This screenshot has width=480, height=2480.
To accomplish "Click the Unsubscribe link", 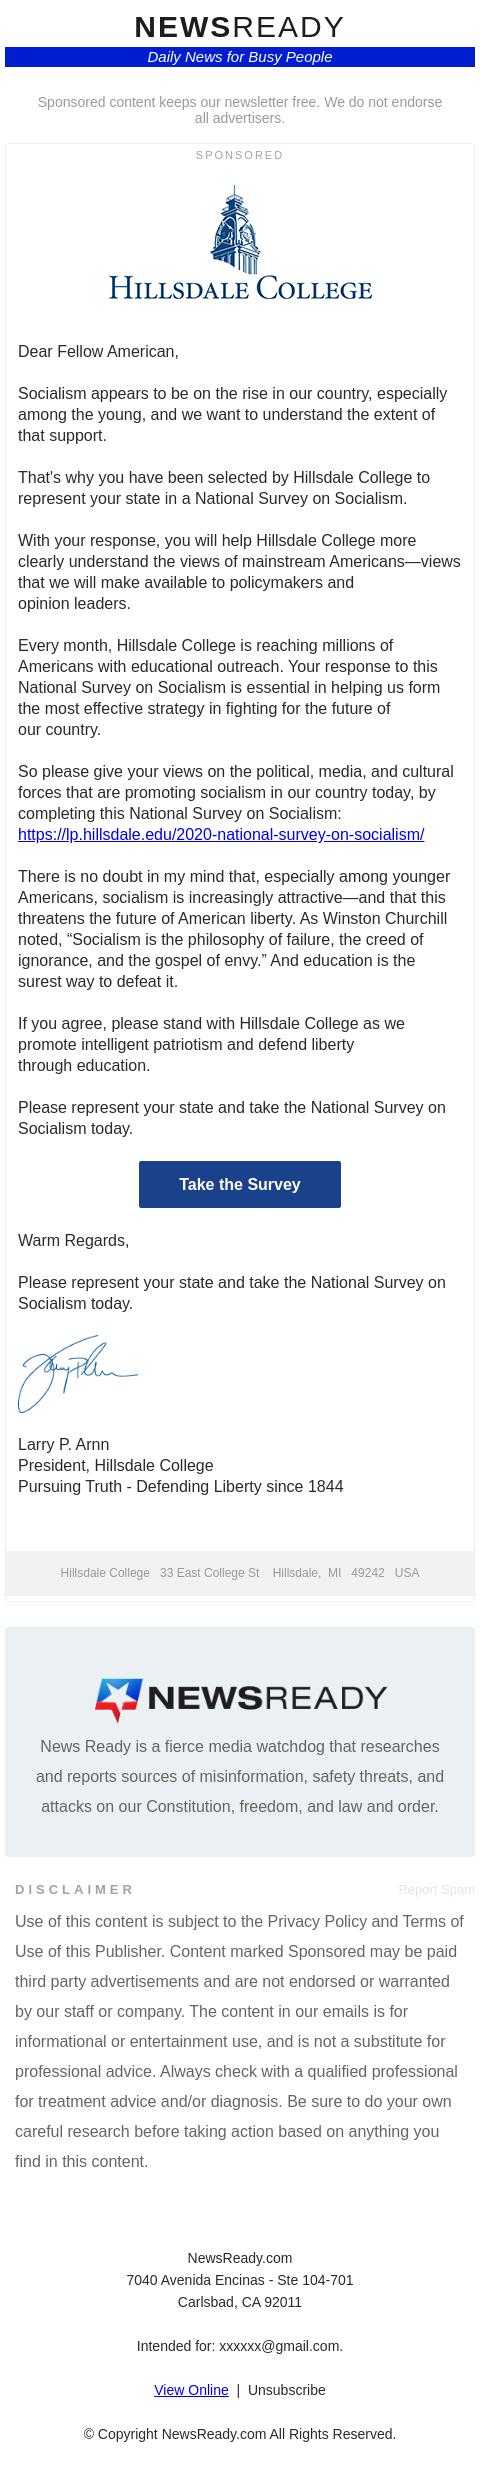I will pyautogui.click(x=287, y=2389).
